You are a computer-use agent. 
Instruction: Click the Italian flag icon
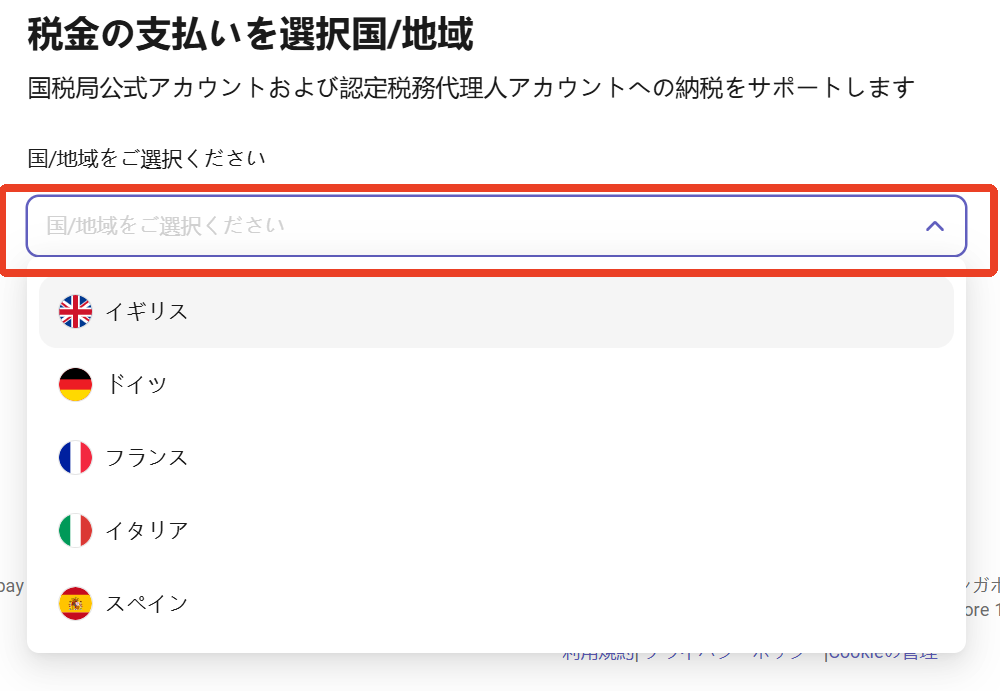(75, 531)
